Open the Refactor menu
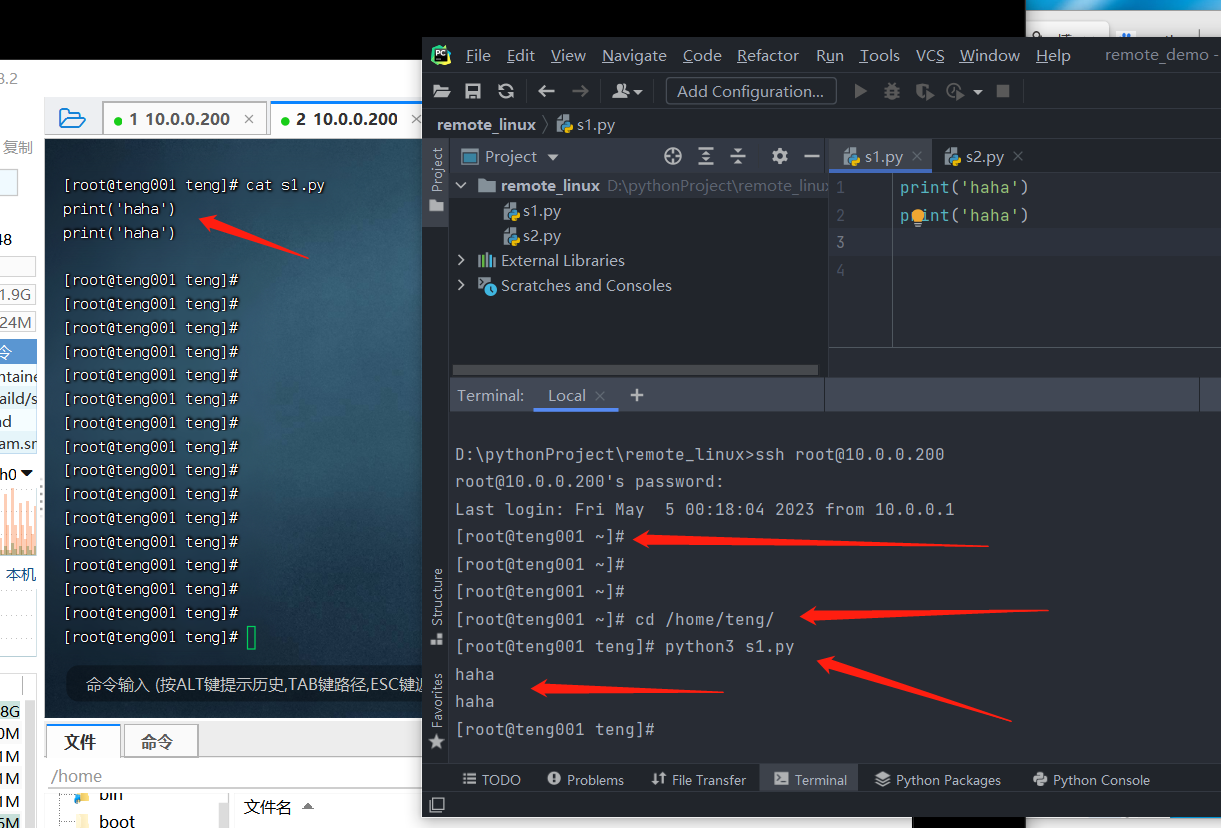The width and height of the screenshot is (1221, 828). 768,55
